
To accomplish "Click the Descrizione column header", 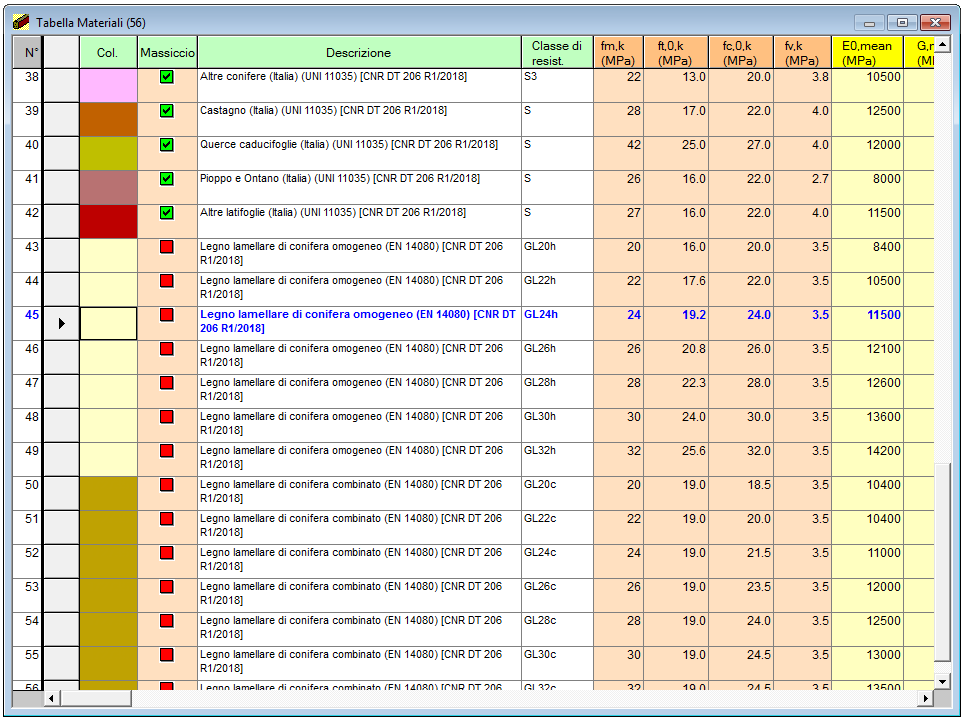I will coord(358,53).
